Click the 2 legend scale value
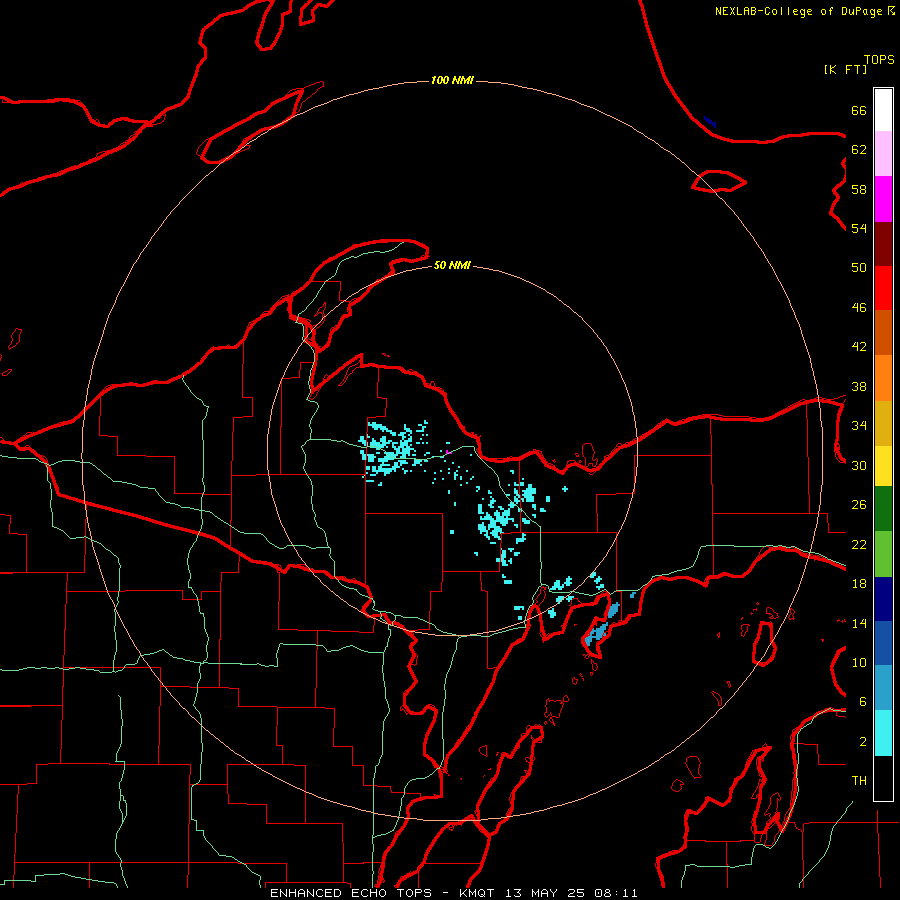 pyautogui.click(x=863, y=742)
